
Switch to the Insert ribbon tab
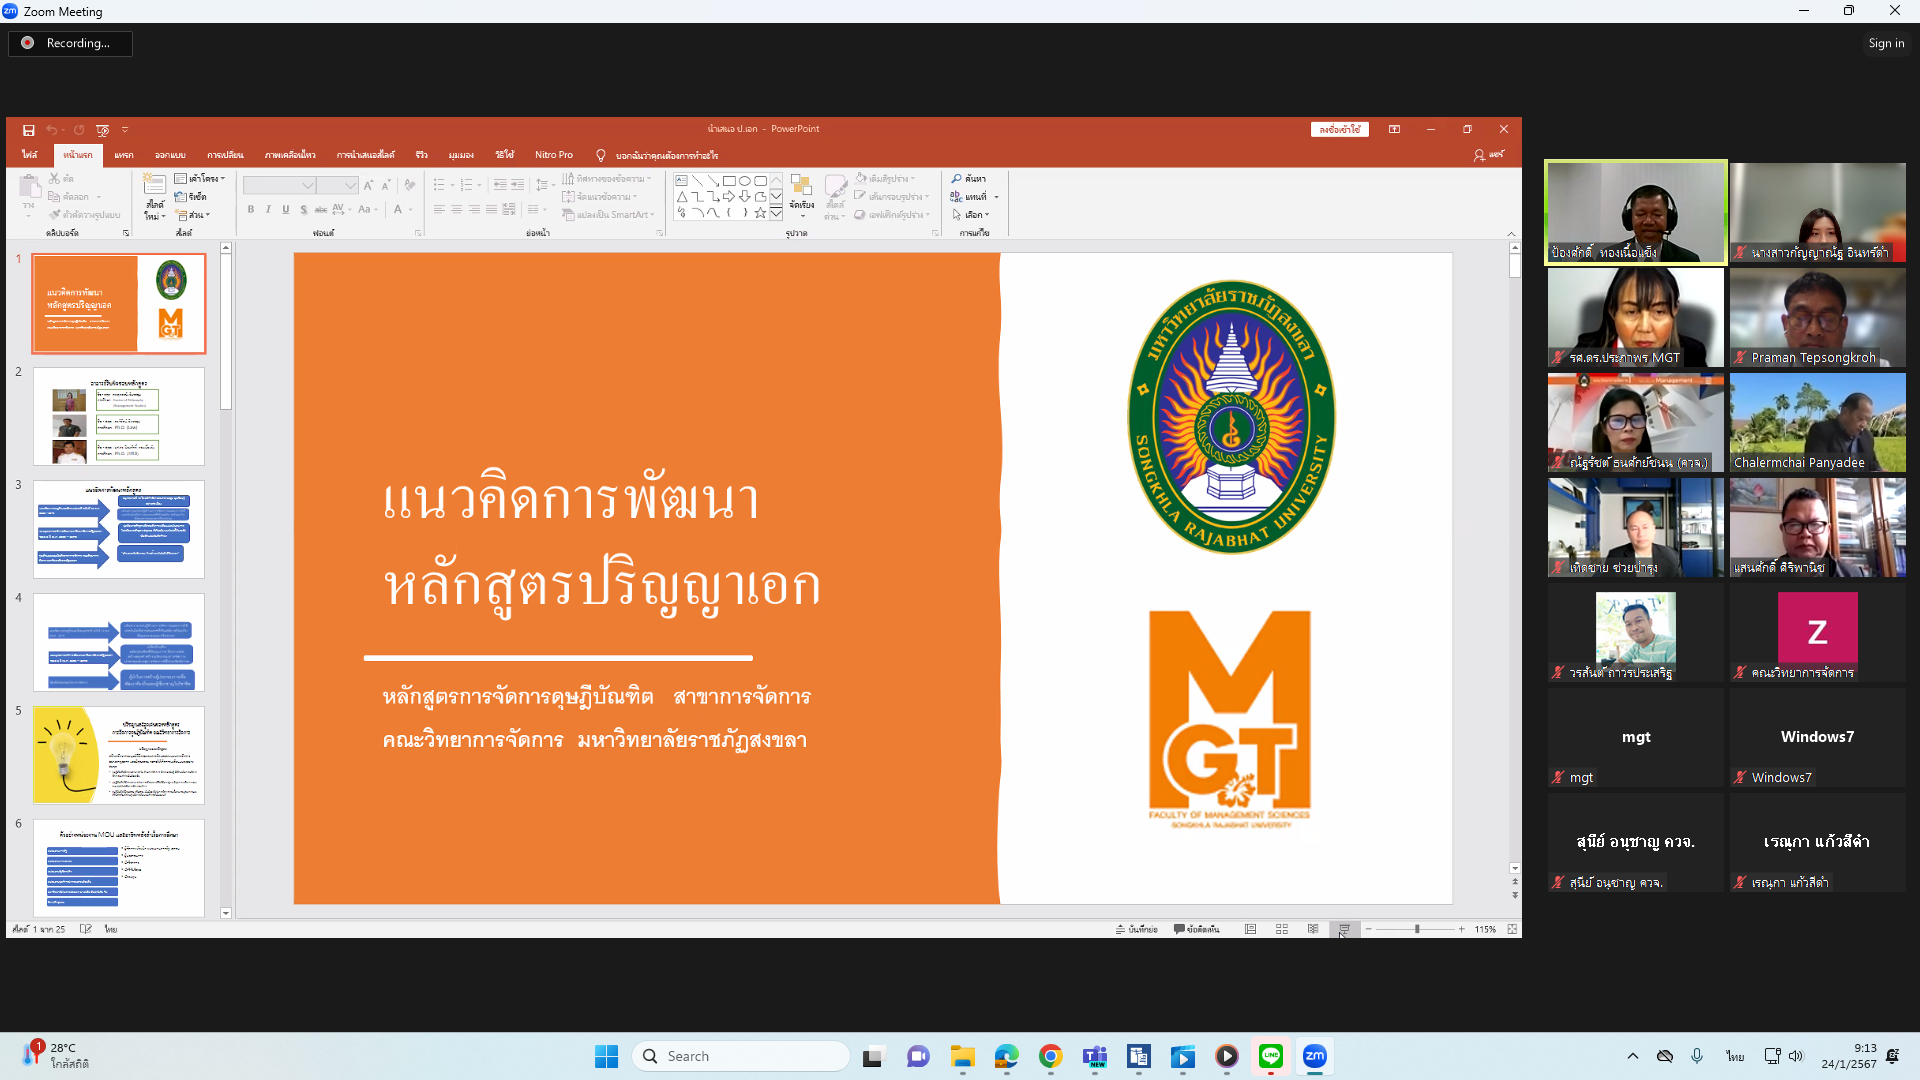[124, 155]
